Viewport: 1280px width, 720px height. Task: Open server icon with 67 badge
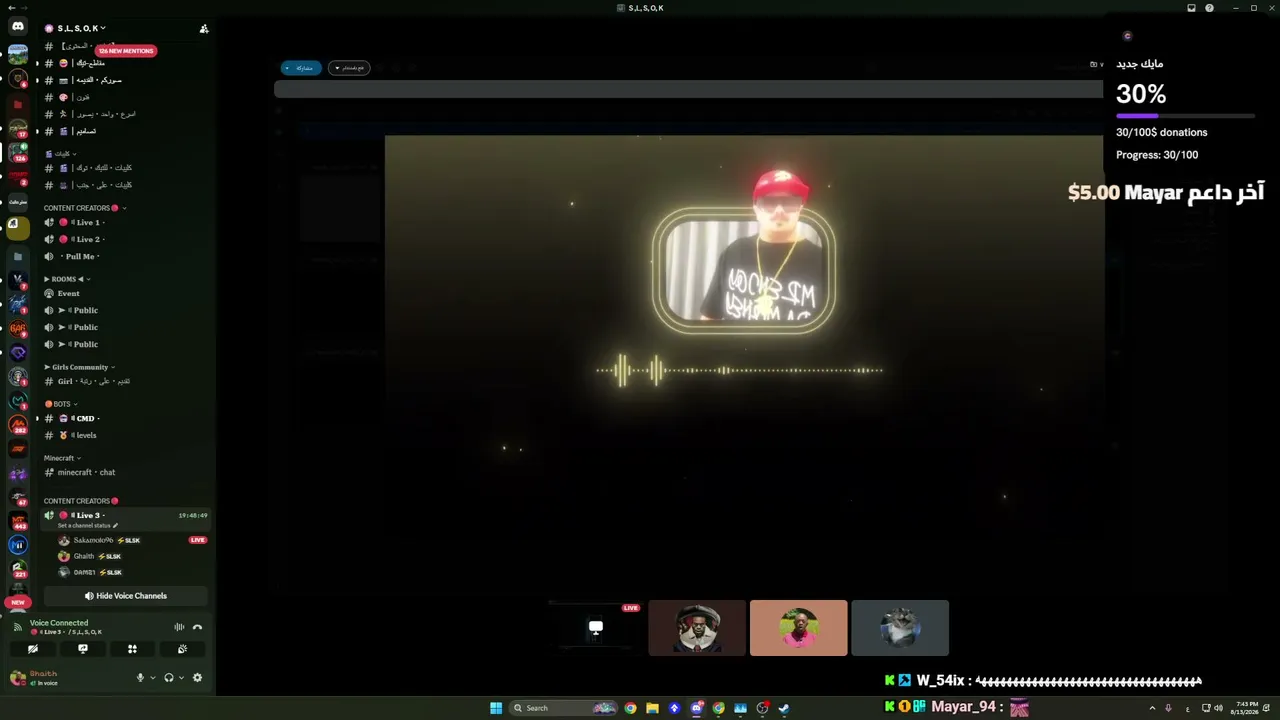tap(18, 497)
